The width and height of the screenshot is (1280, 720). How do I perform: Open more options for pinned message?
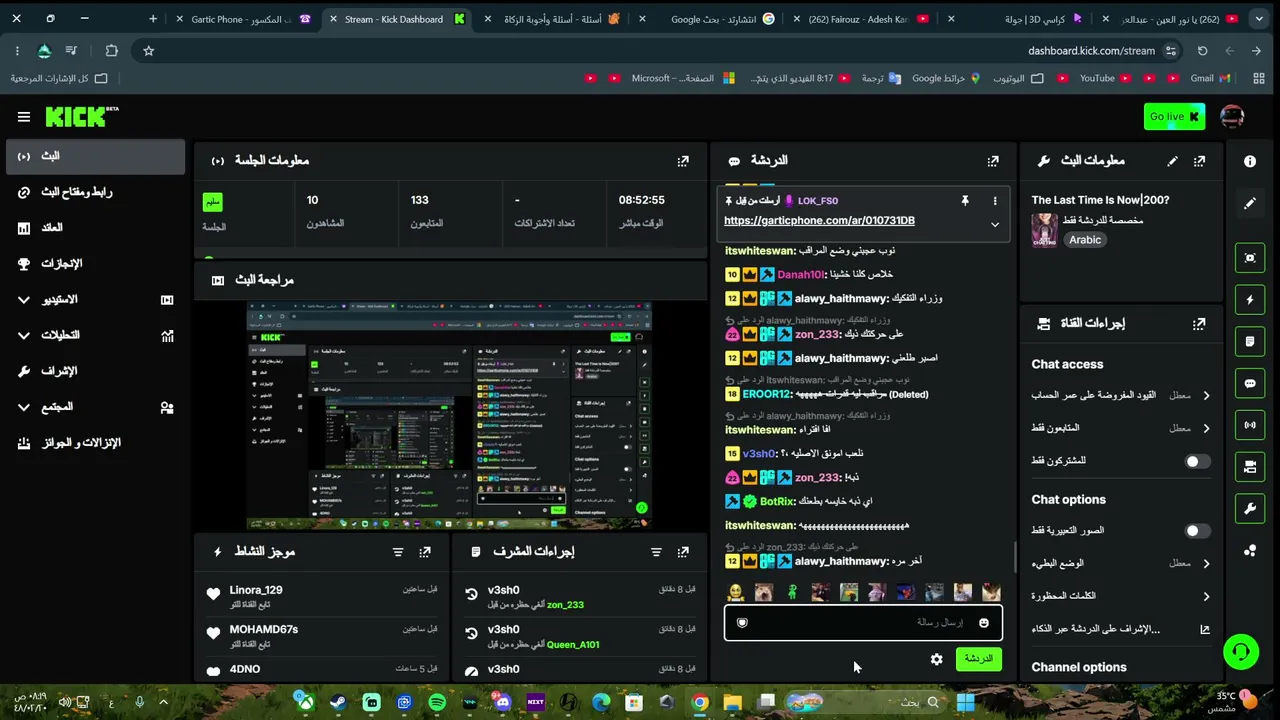coord(995,201)
